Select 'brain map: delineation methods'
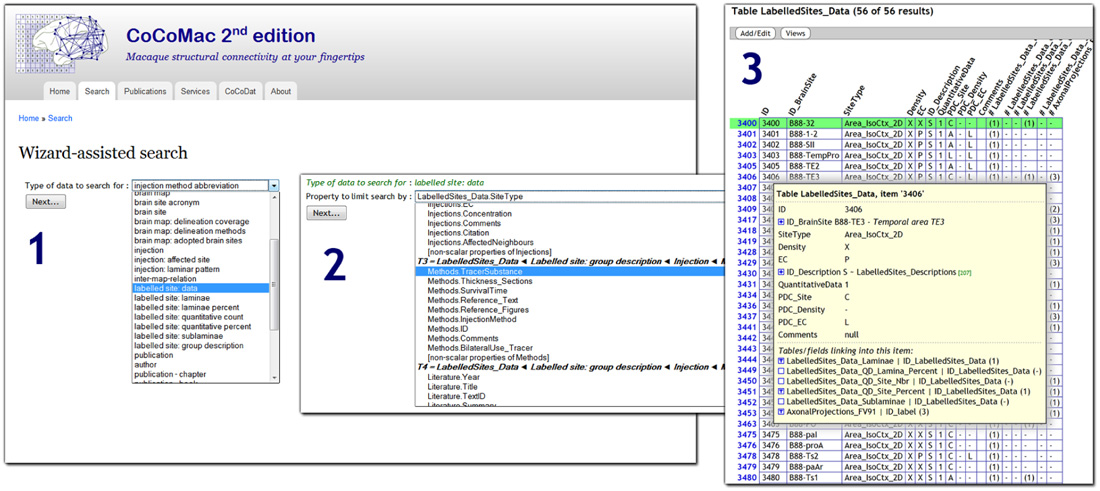This screenshot has height=491, width=1100. click(x=189, y=231)
